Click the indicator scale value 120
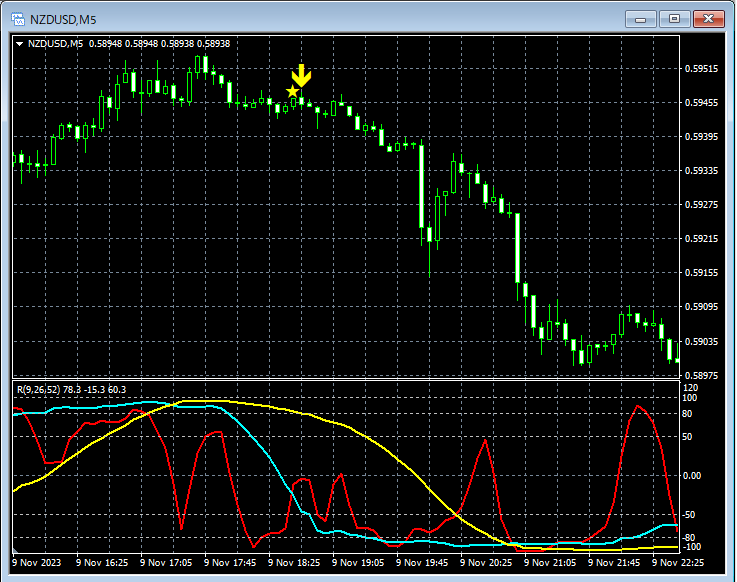737x582 pixels. [x=690, y=388]
